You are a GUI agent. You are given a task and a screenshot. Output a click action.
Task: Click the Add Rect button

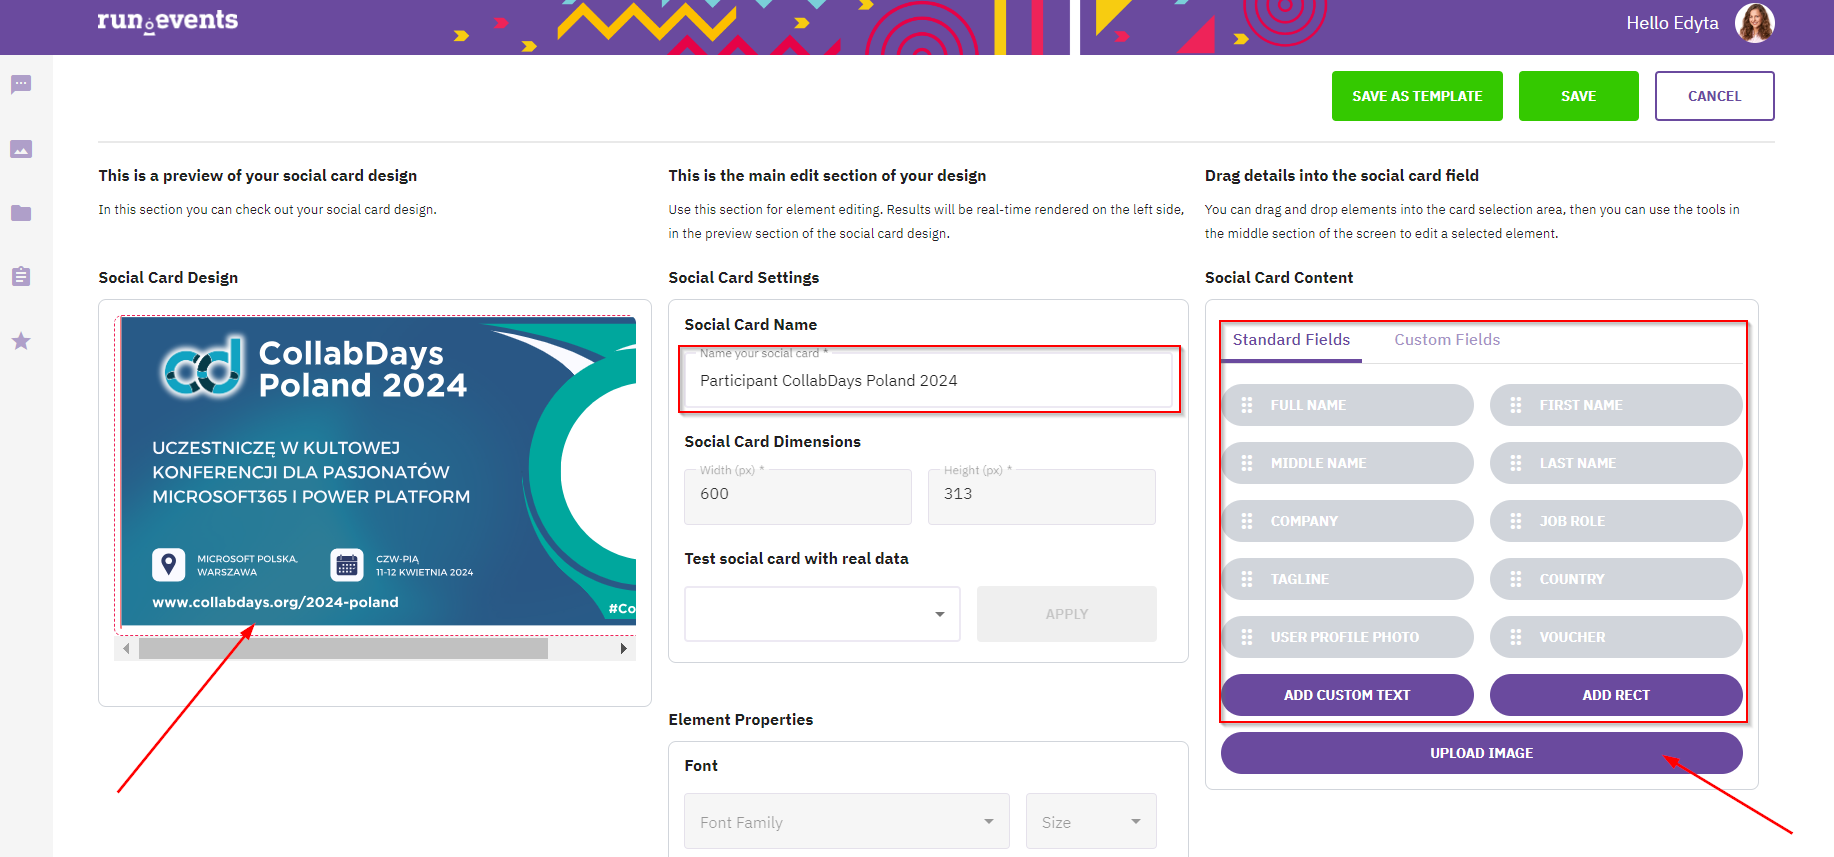(x=1616, y=695)
